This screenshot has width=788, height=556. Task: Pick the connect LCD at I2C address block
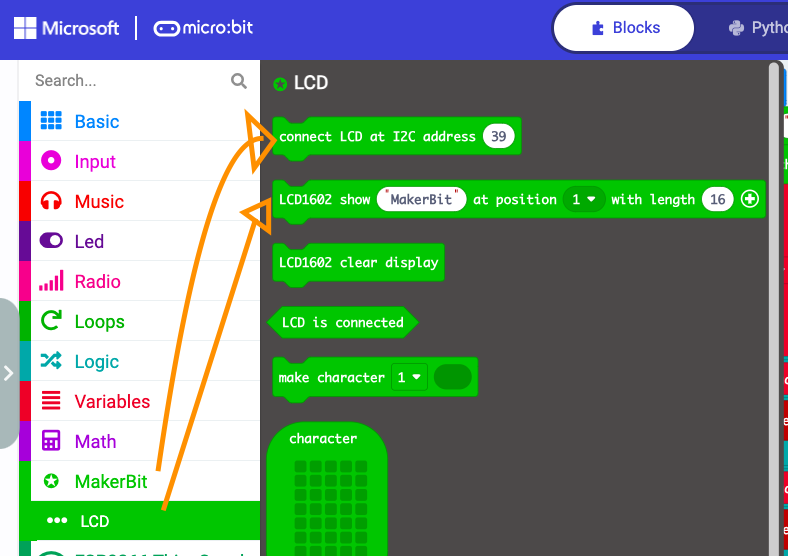(x=397, y=137)
